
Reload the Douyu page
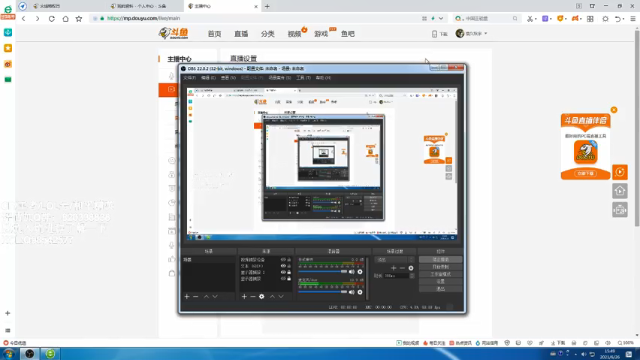(51, 19)
